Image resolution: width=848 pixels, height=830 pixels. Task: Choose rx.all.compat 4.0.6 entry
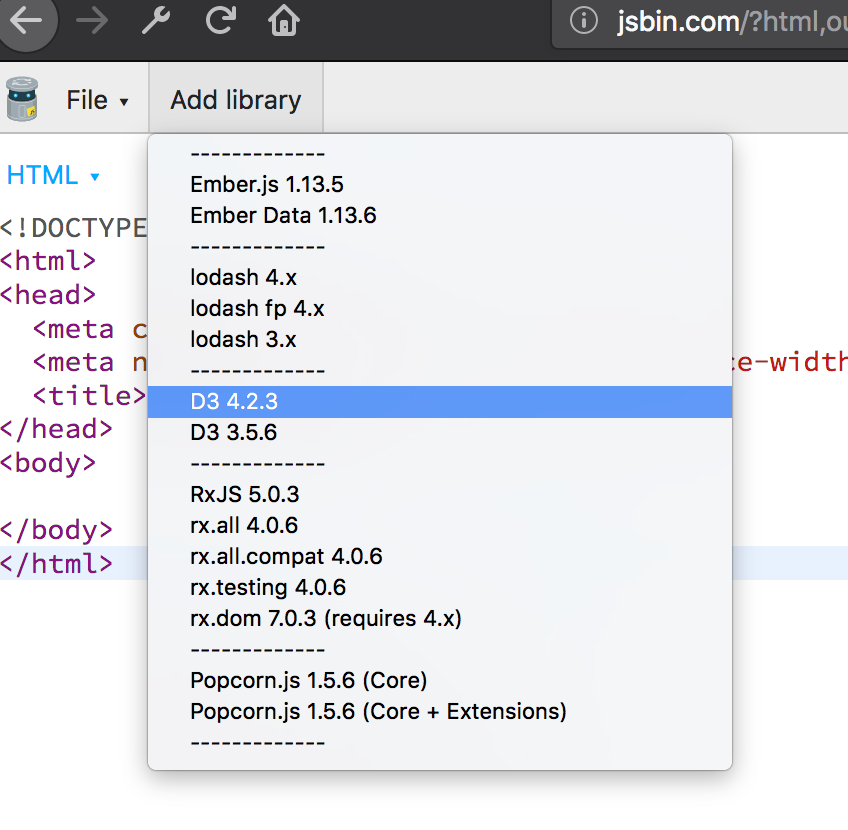[x=440, y=556]
